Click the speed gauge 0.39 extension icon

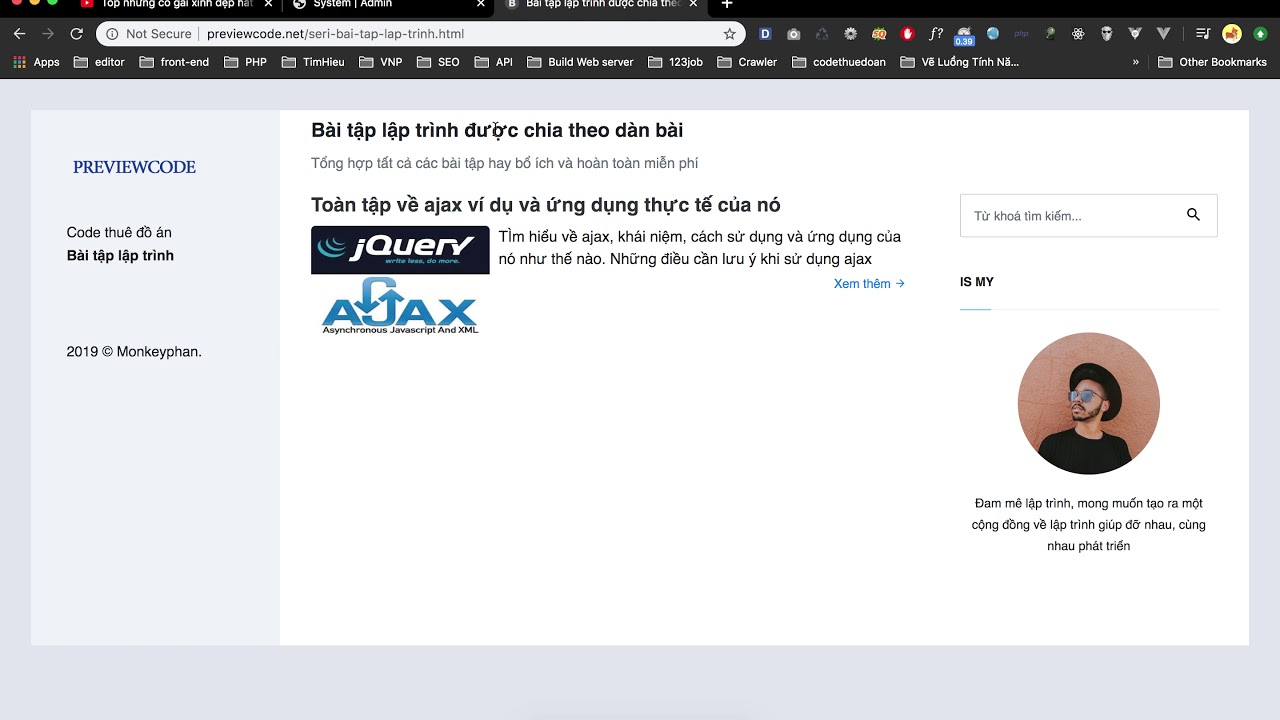coord(964,35)
